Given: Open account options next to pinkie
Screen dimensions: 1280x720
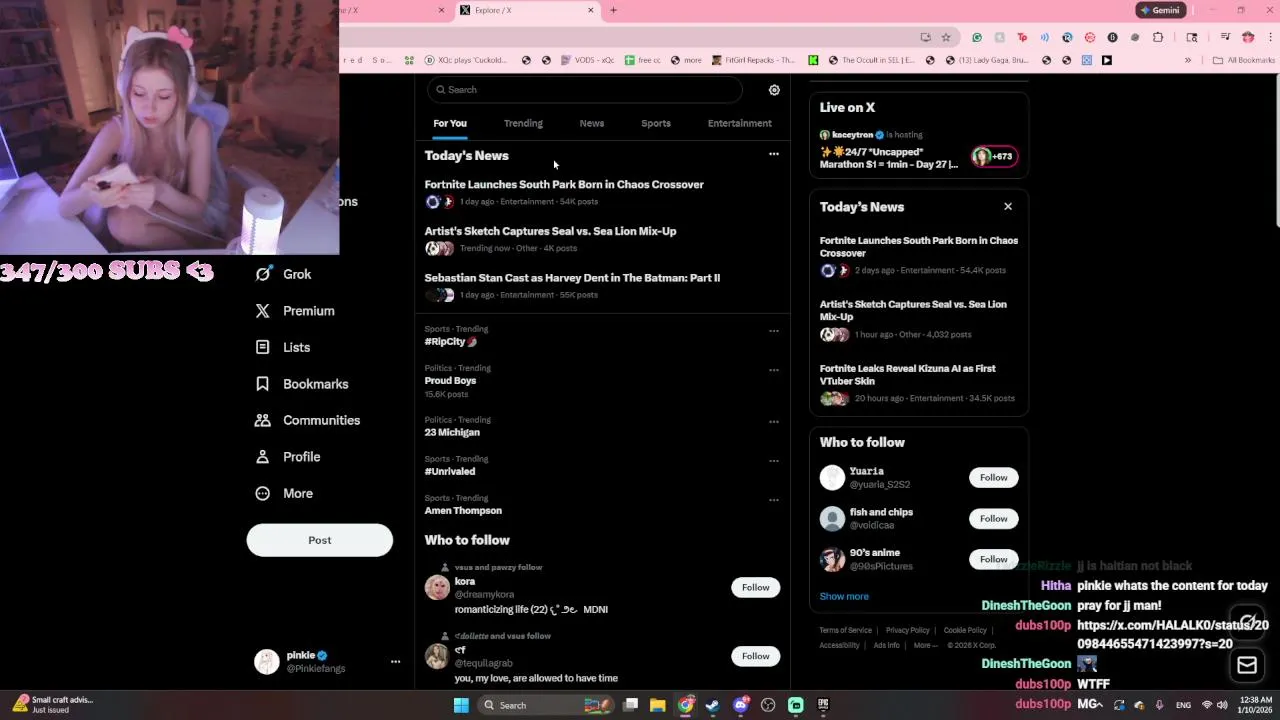Looking at the screenshot, I should coord(395,662).
